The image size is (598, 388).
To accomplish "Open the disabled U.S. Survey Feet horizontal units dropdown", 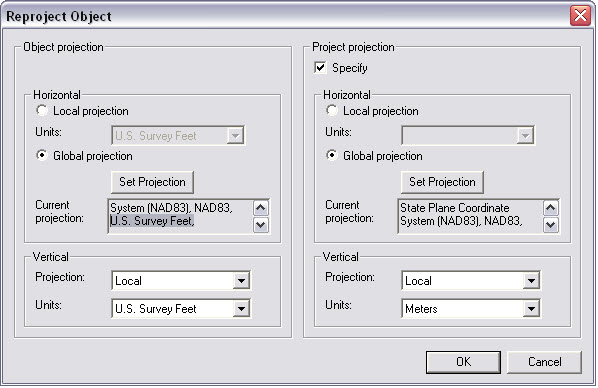I will click(178, 135).
